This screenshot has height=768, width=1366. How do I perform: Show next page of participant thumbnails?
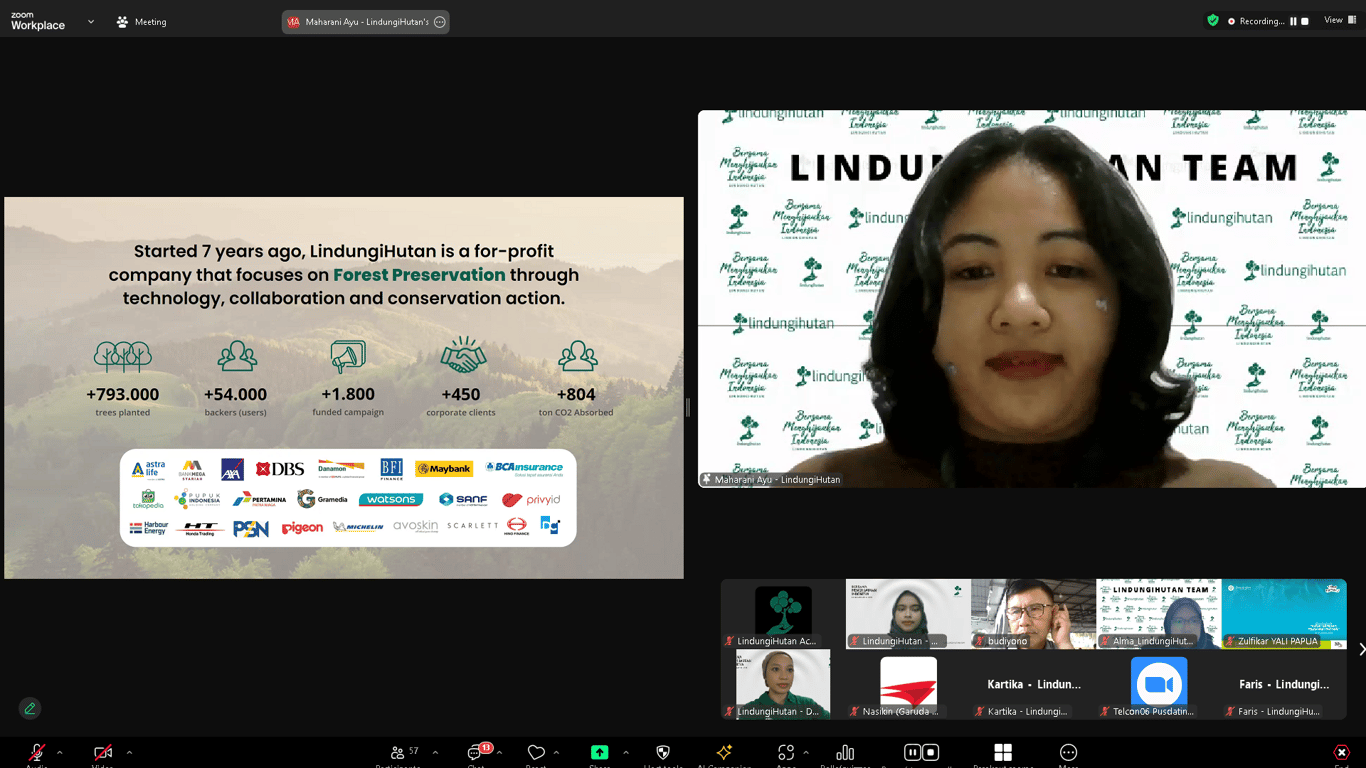pyautogui.click(x=1360, y=649)
